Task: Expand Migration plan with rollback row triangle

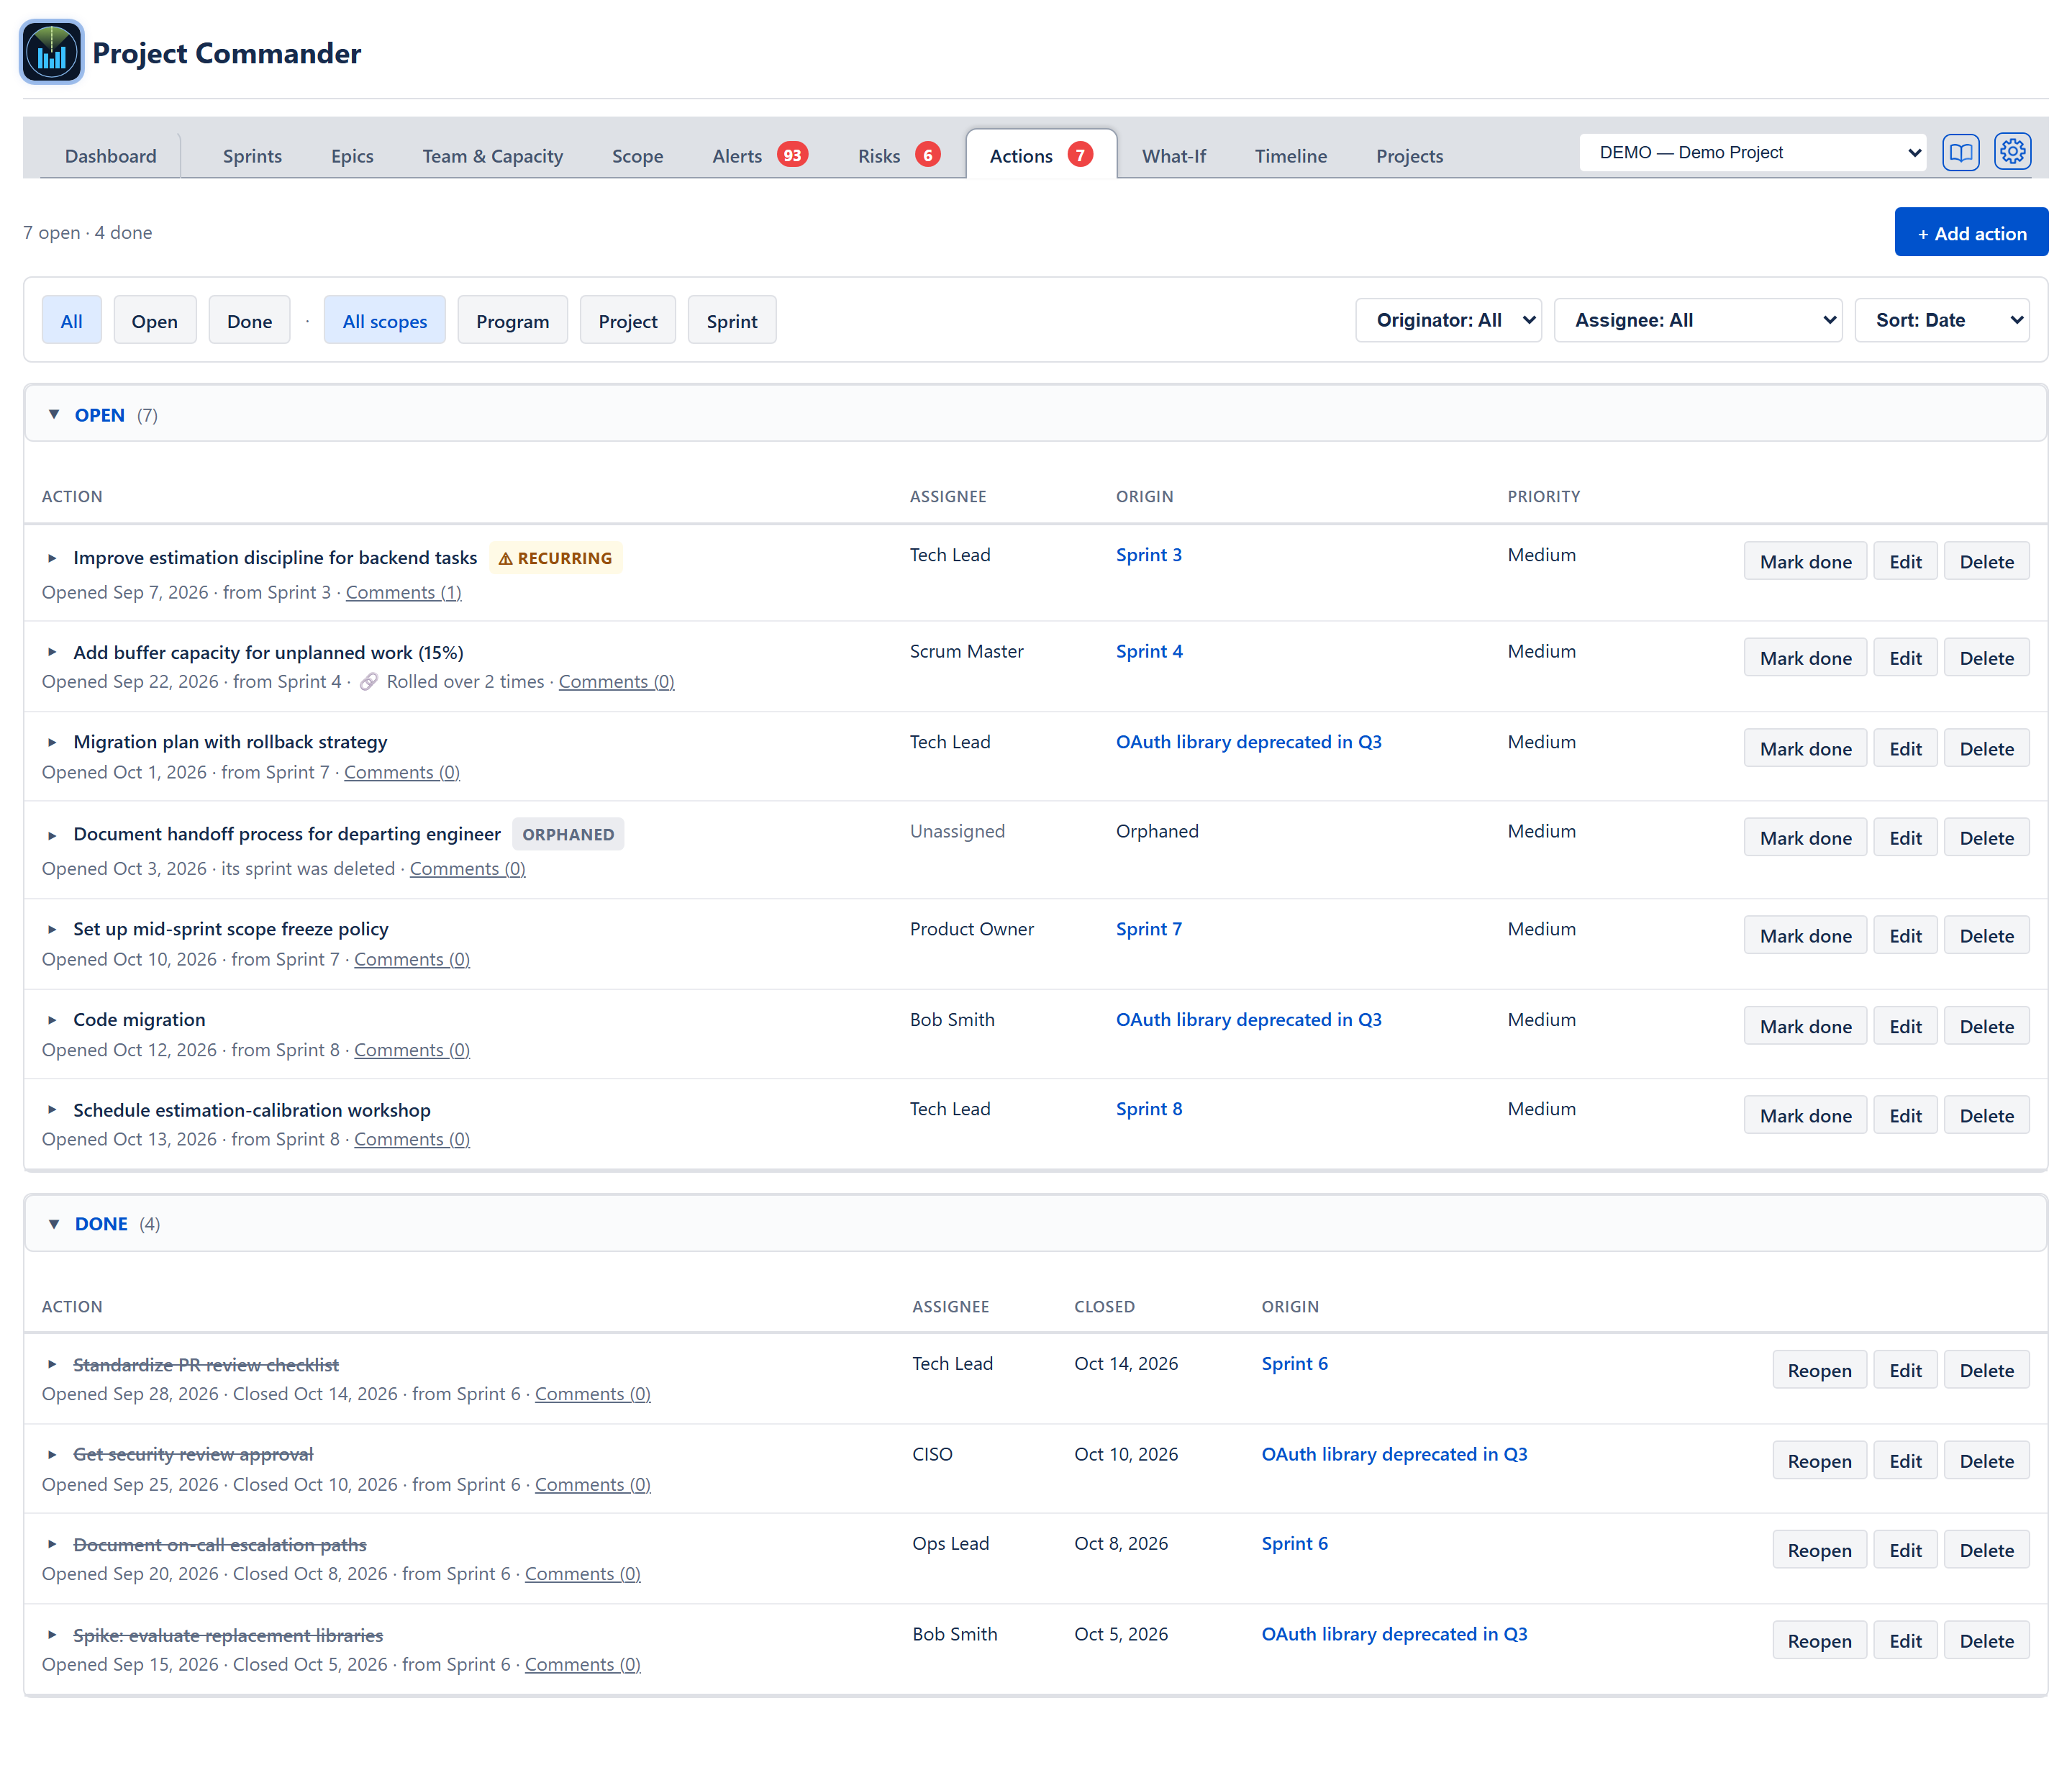Action: tap(52, 742)
